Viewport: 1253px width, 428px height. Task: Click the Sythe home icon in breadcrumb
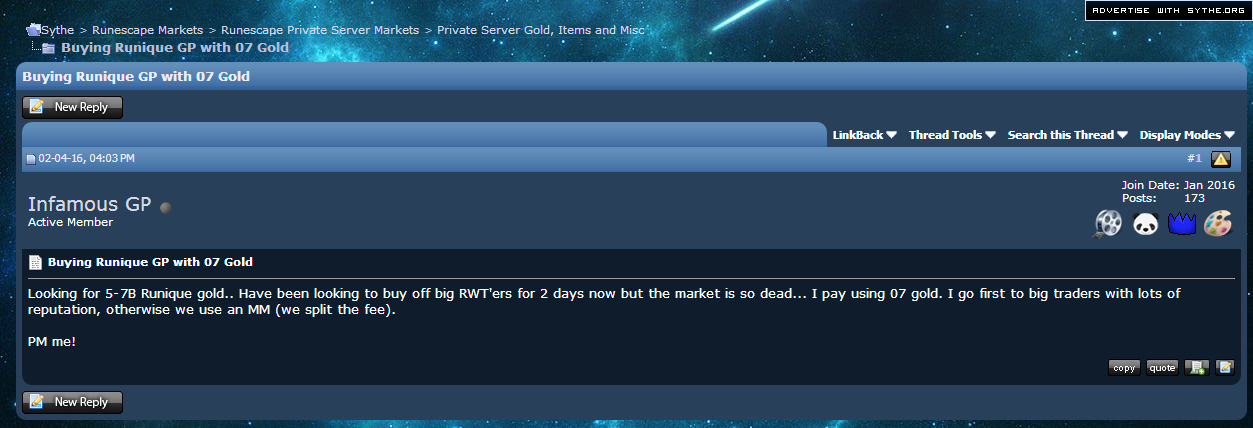pos(33,30)
